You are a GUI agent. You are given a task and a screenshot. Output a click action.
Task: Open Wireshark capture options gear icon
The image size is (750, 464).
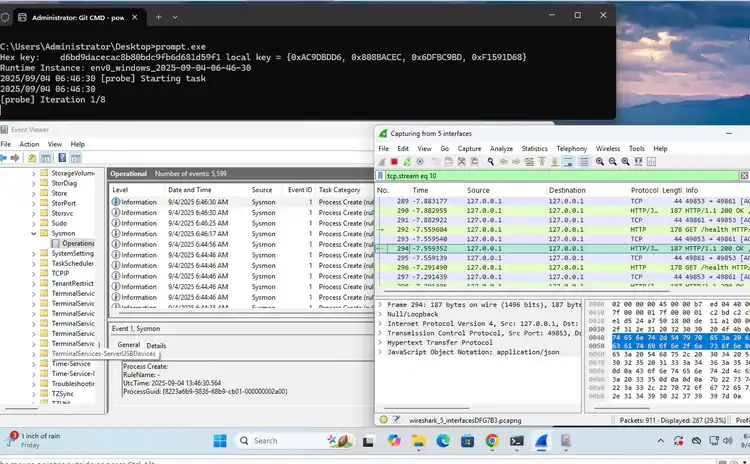tap(421, 161)
